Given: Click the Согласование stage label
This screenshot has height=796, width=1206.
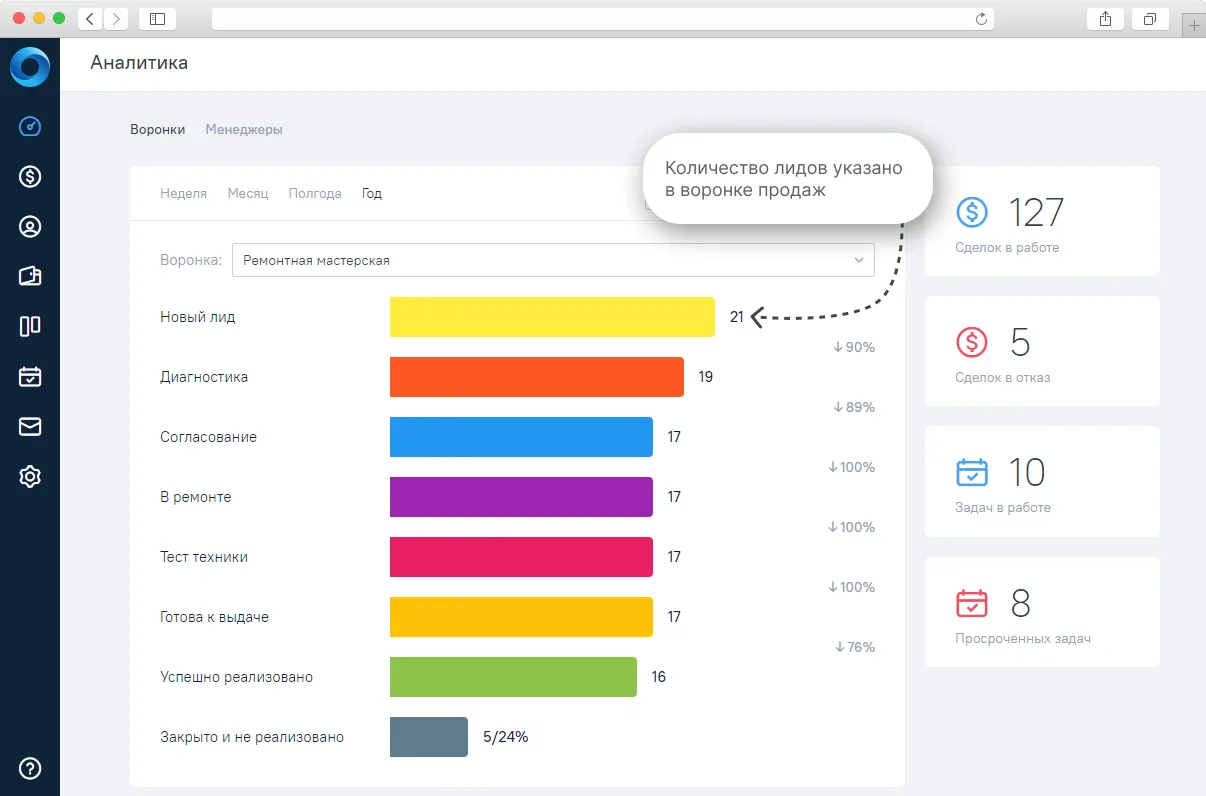Looking at the screenshot, I should coord(208,437).
